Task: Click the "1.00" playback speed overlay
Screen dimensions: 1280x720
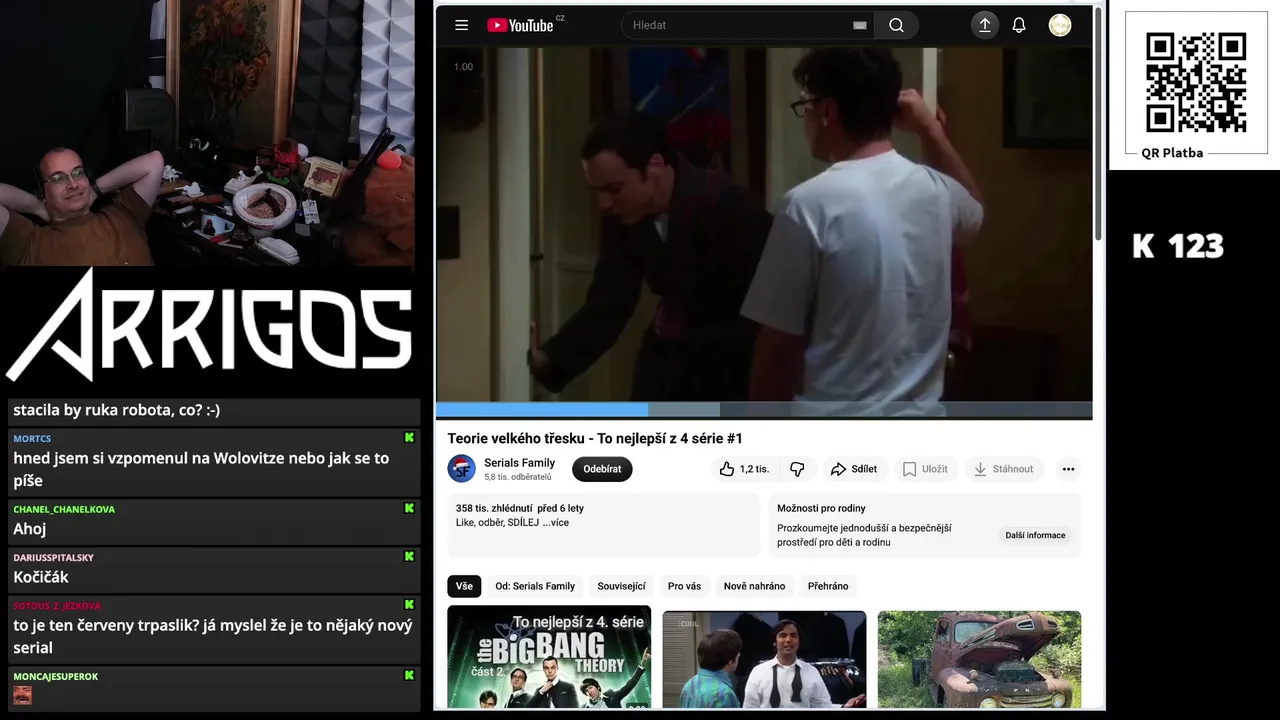Action: (463, 67)
